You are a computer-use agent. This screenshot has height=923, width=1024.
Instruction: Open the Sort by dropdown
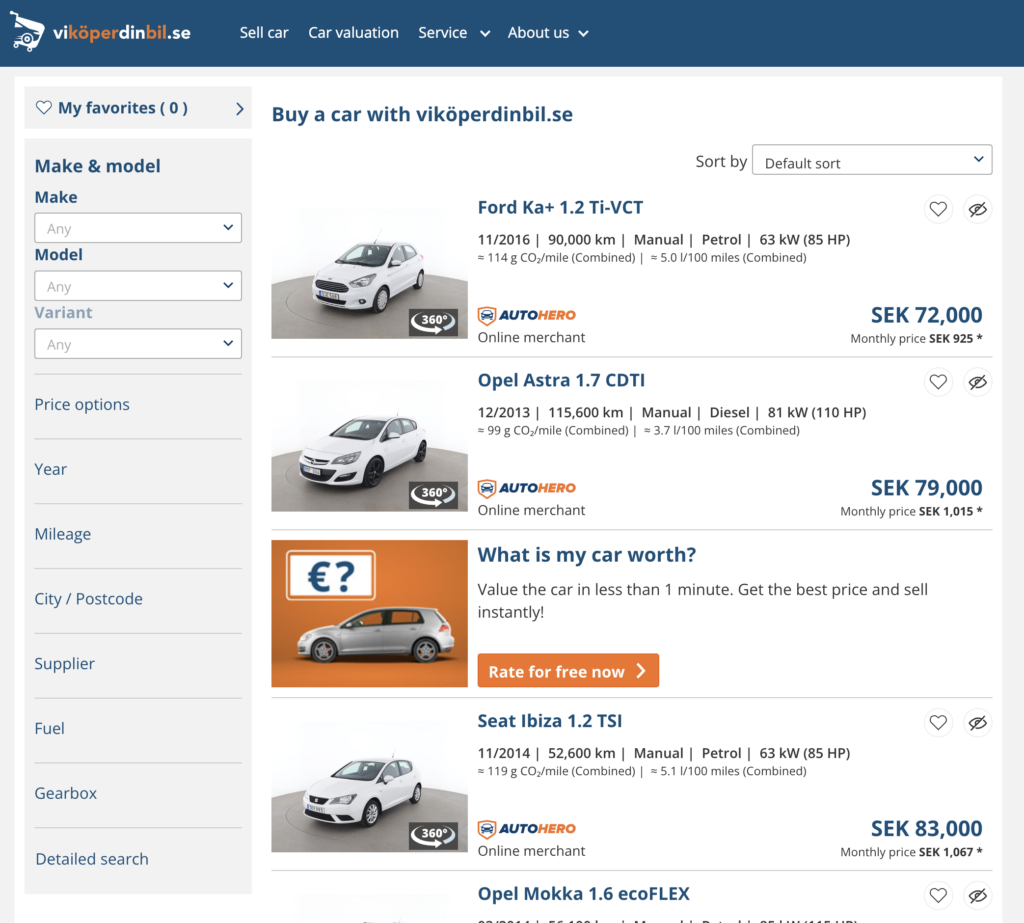[x=872, y=162]
